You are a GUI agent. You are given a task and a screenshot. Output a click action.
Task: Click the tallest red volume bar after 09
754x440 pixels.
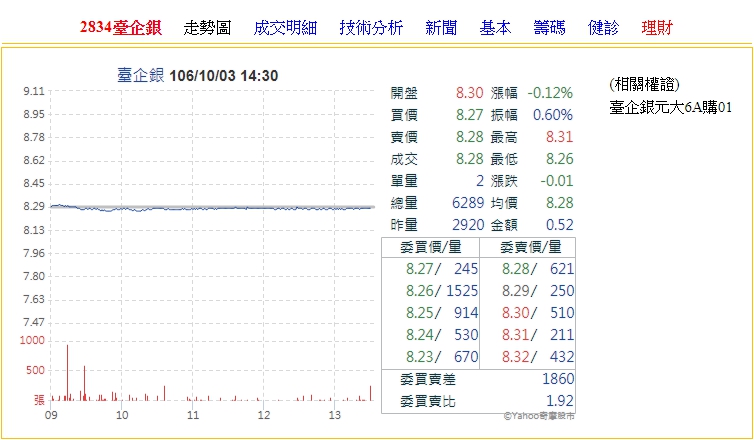67,373
